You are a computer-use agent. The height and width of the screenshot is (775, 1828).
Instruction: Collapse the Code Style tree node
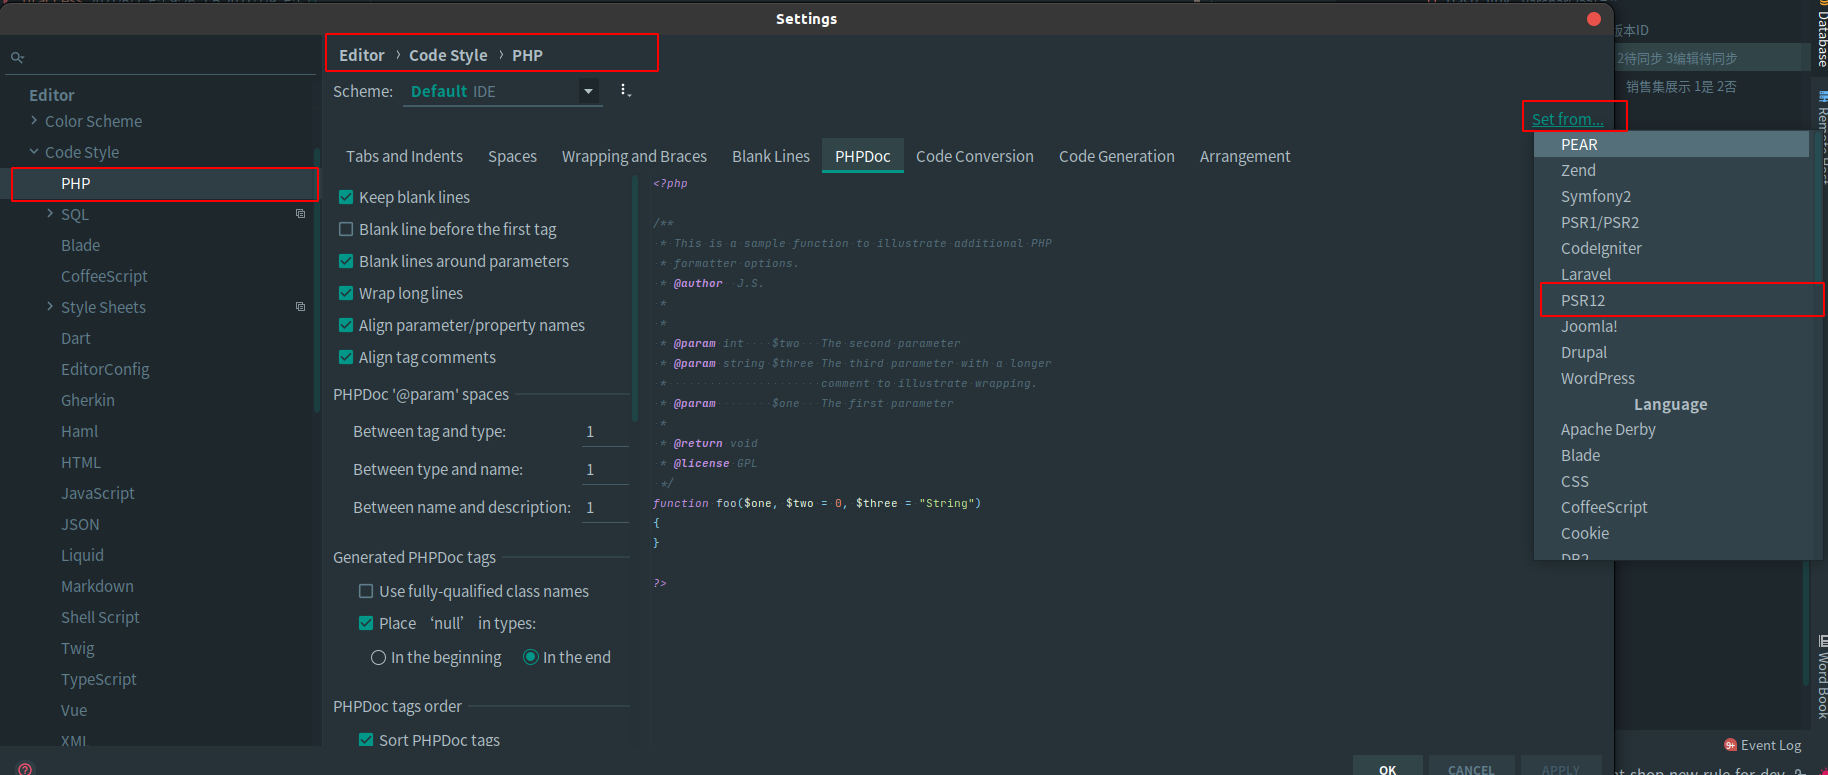point(34,152)
